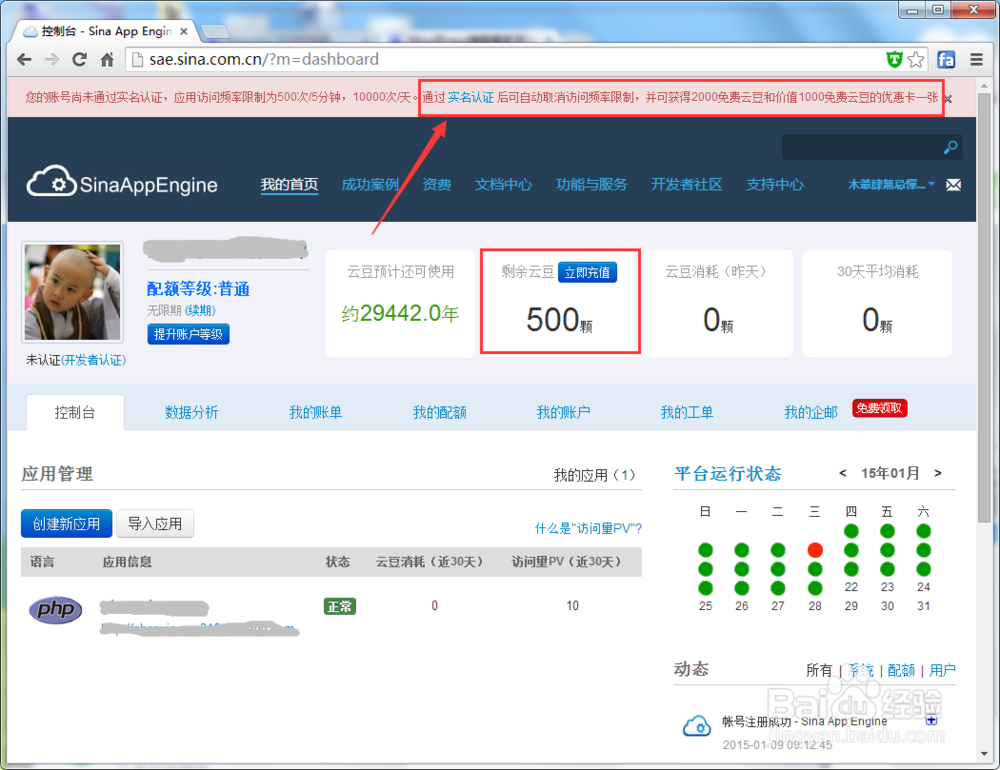
Task: Go to the browser home page icon
Action: pyautogui.click(x=107, y=59)
